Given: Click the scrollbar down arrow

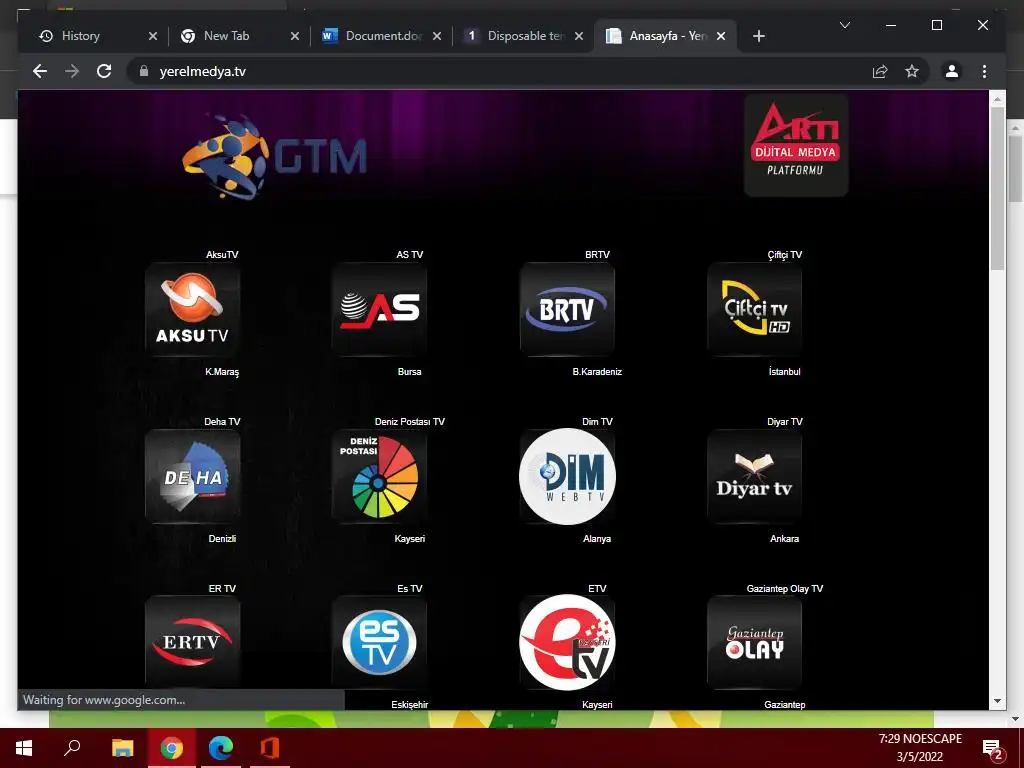Looking at the screenshot, I should tap(997, 701).
